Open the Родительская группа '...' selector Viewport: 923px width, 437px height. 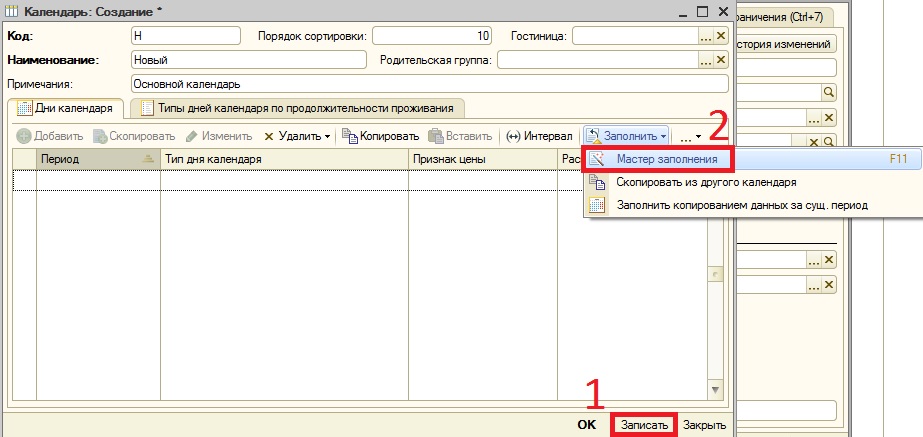(706, 59)
